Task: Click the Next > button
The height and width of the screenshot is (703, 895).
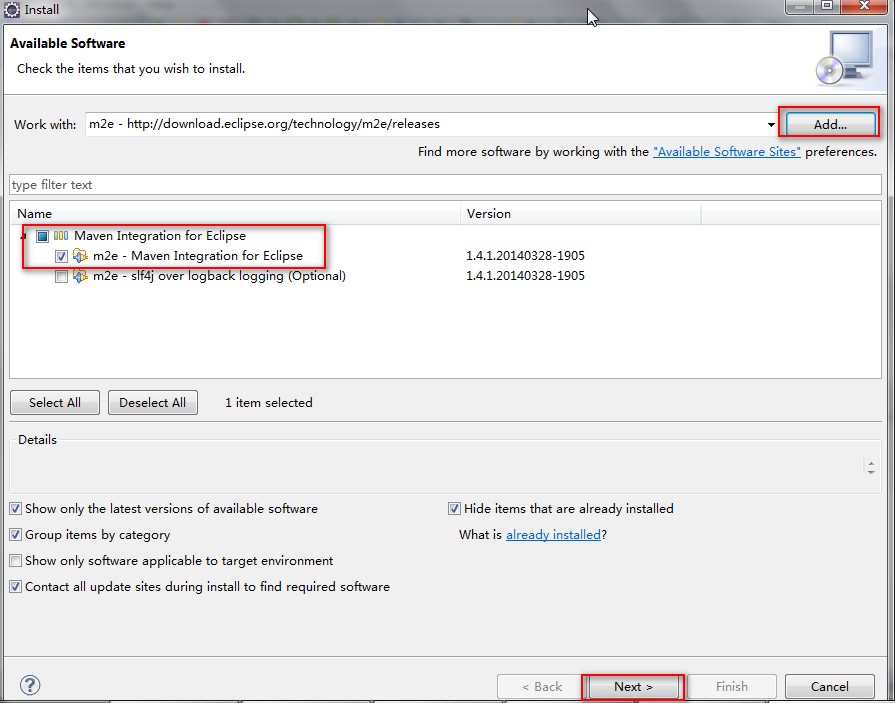Action: [x=633, y=687]
